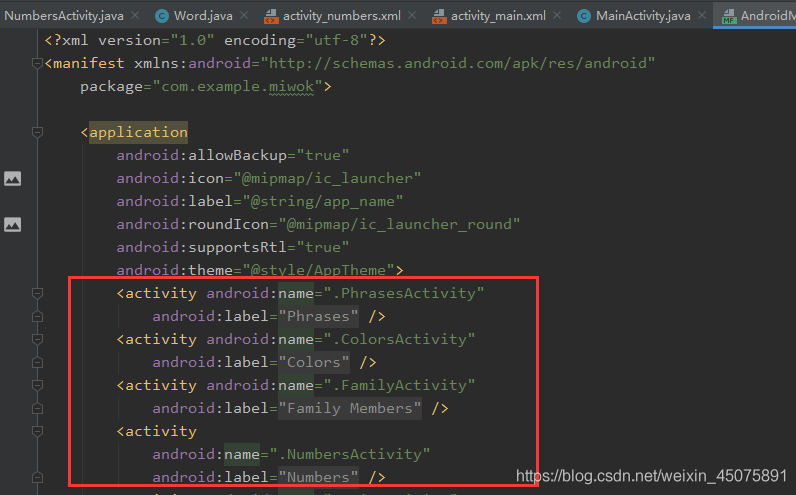Switch to MainActivity.java tab
This screenshot has height=495, width=796.
(x=643, y=16)
